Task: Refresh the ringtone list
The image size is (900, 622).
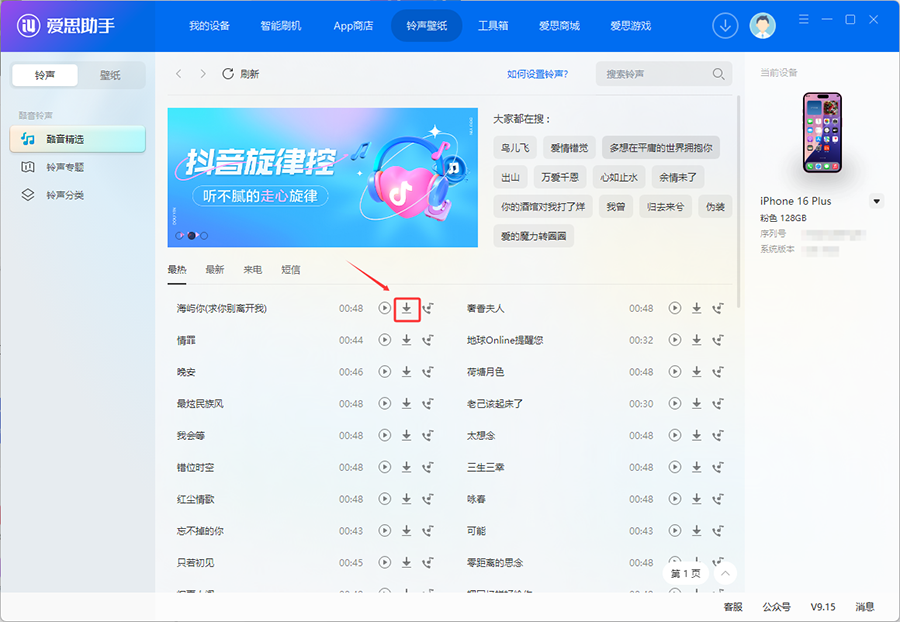Action: pos(240,73)
